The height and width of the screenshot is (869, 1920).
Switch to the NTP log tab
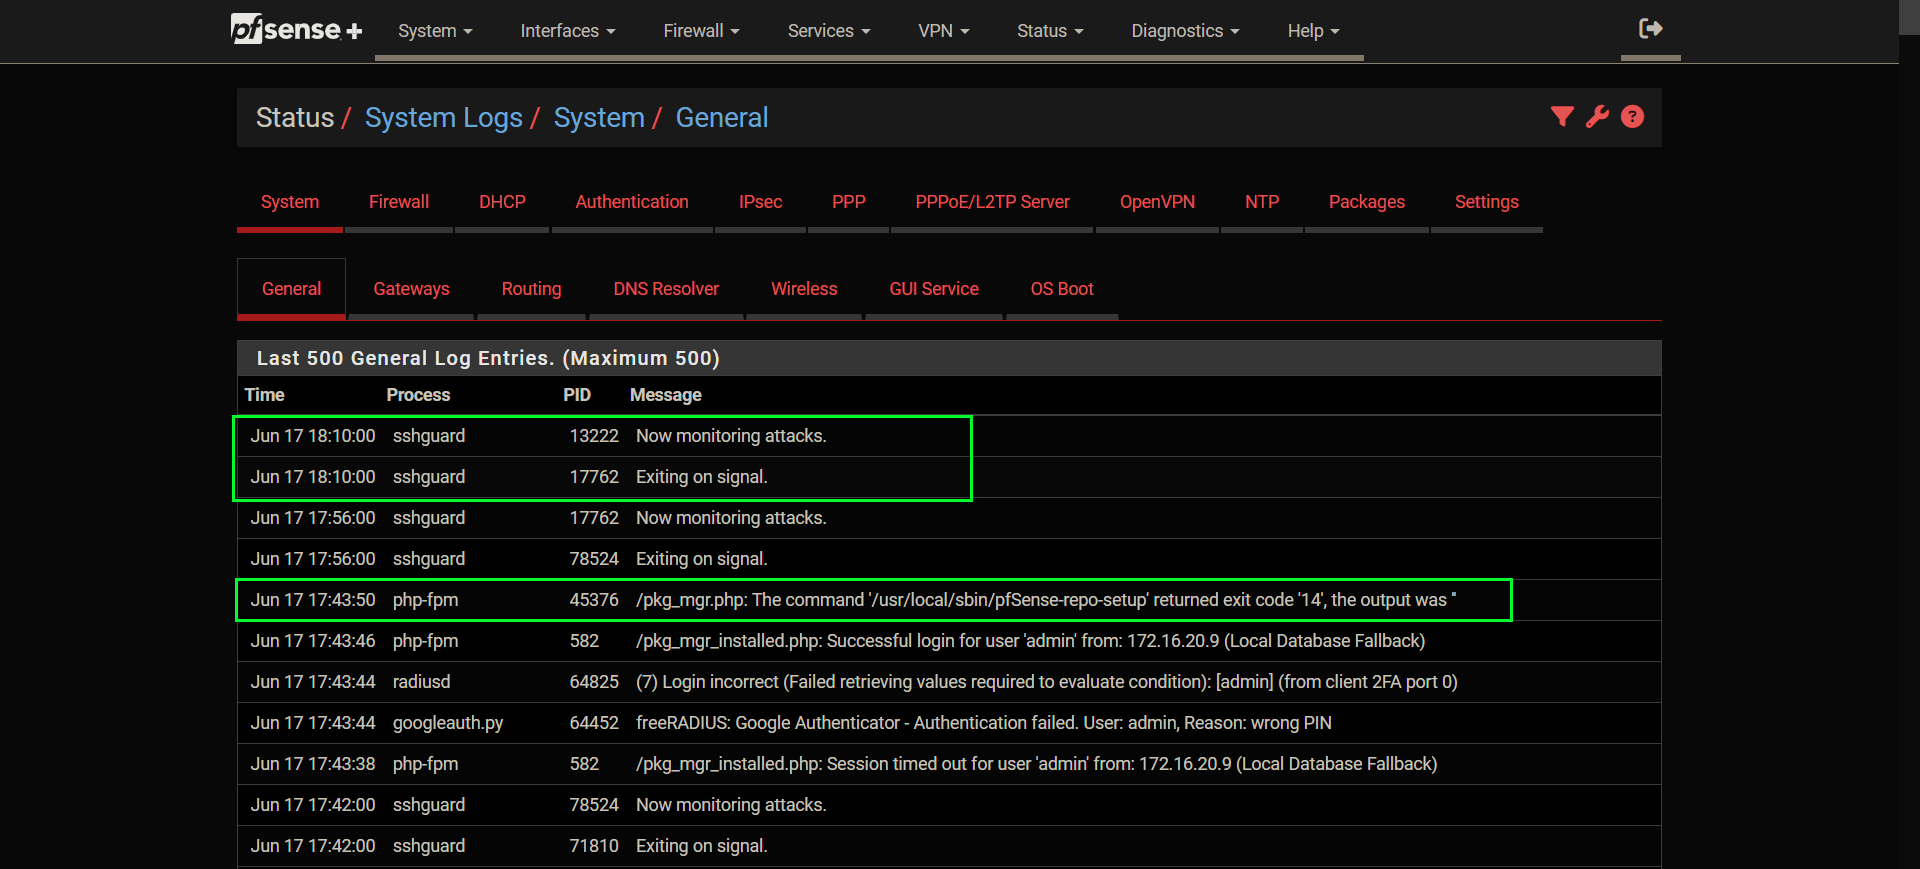[1262, 202]
